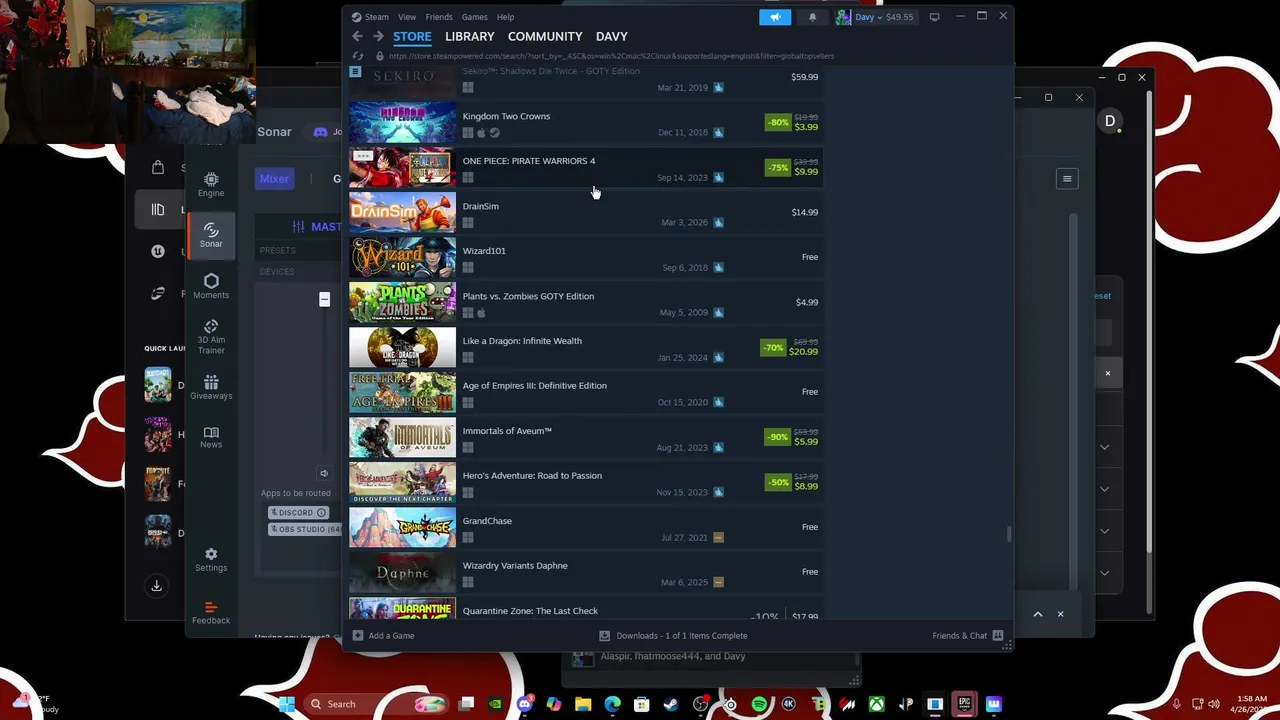Open 3D Aim Trainer in SteelSeries

point(211,337)
